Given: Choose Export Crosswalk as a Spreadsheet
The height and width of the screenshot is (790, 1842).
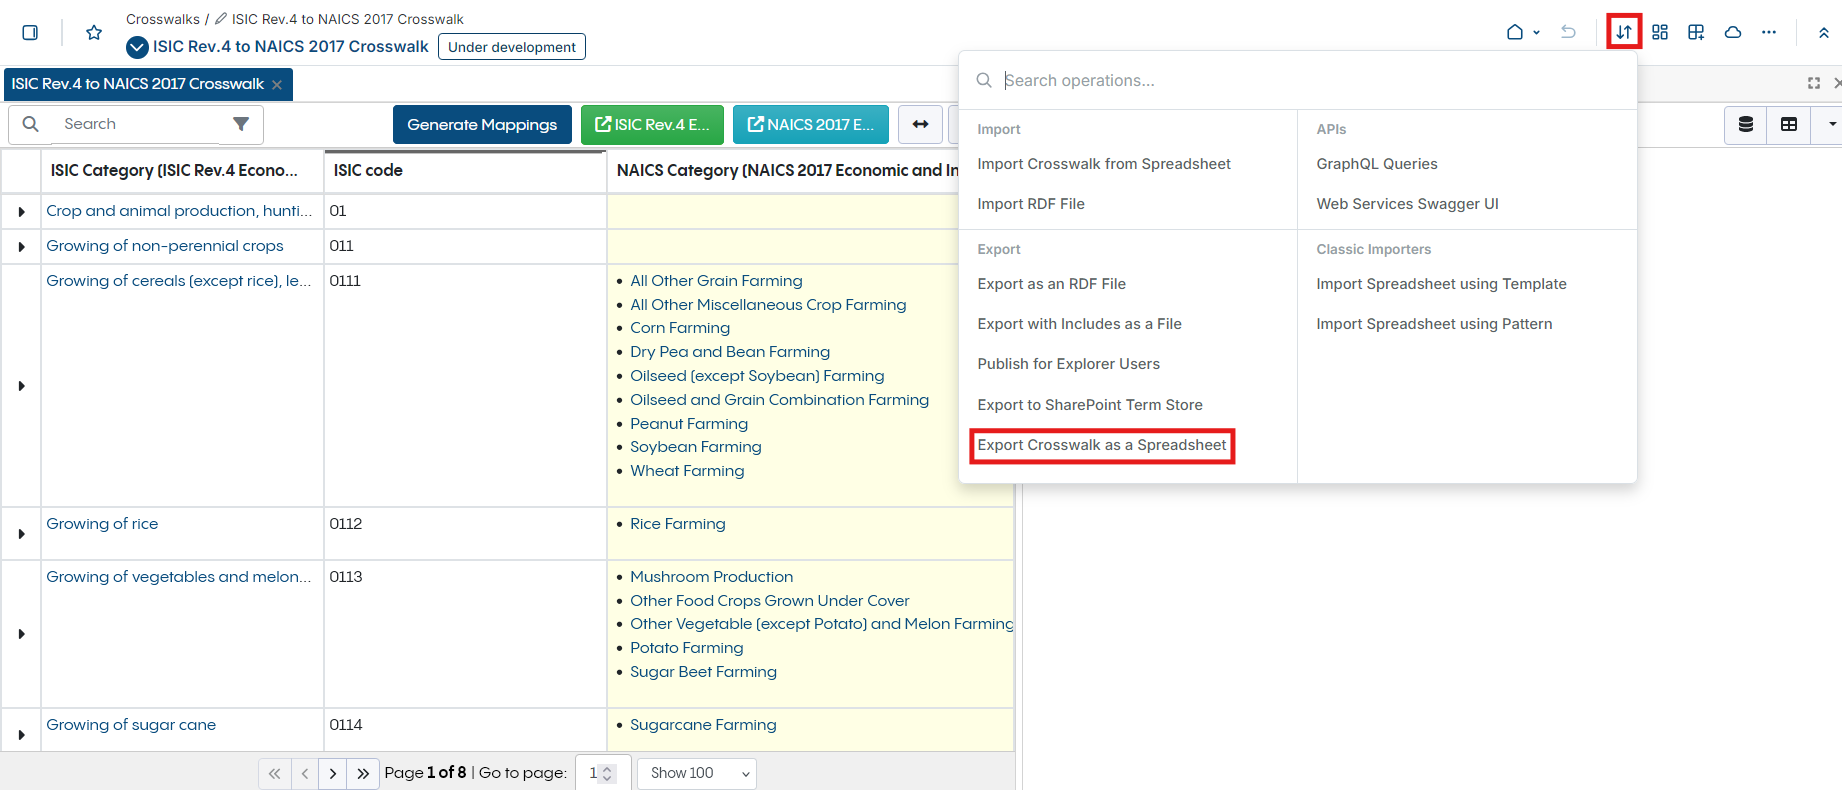Looking at the screenshot, I should (1102, 445).
